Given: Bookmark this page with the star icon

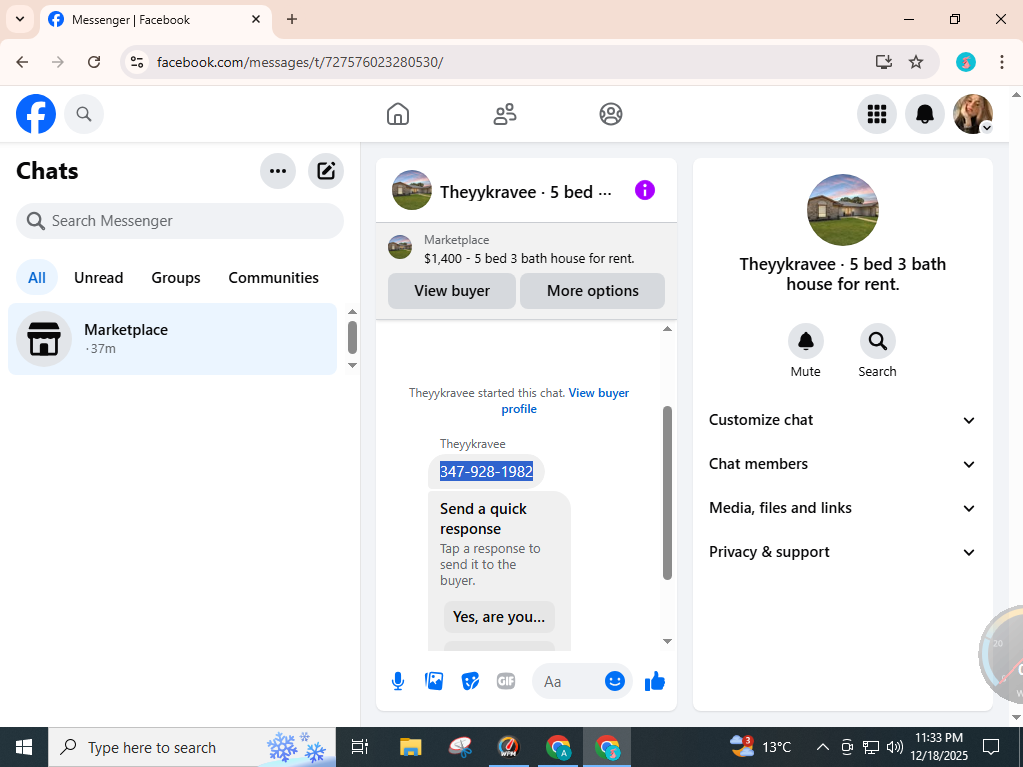Looking at the screenshot, I should coord(916,62).
